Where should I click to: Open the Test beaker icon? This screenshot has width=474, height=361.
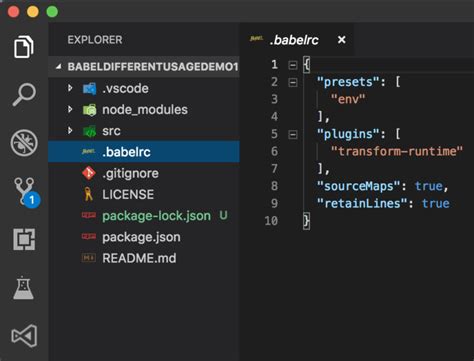tap(23, 288)
